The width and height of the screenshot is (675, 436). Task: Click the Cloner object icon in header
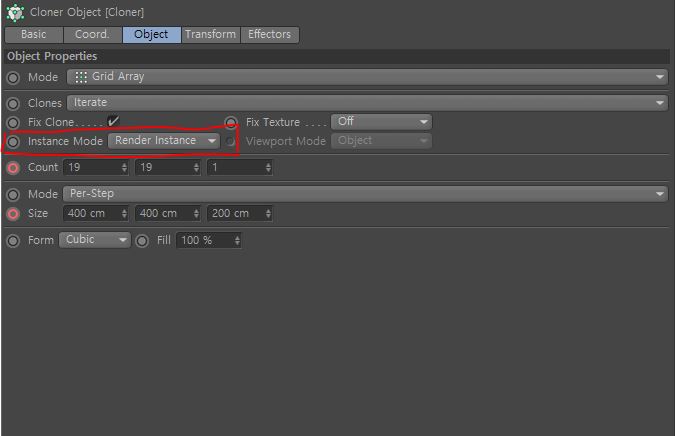15,12
